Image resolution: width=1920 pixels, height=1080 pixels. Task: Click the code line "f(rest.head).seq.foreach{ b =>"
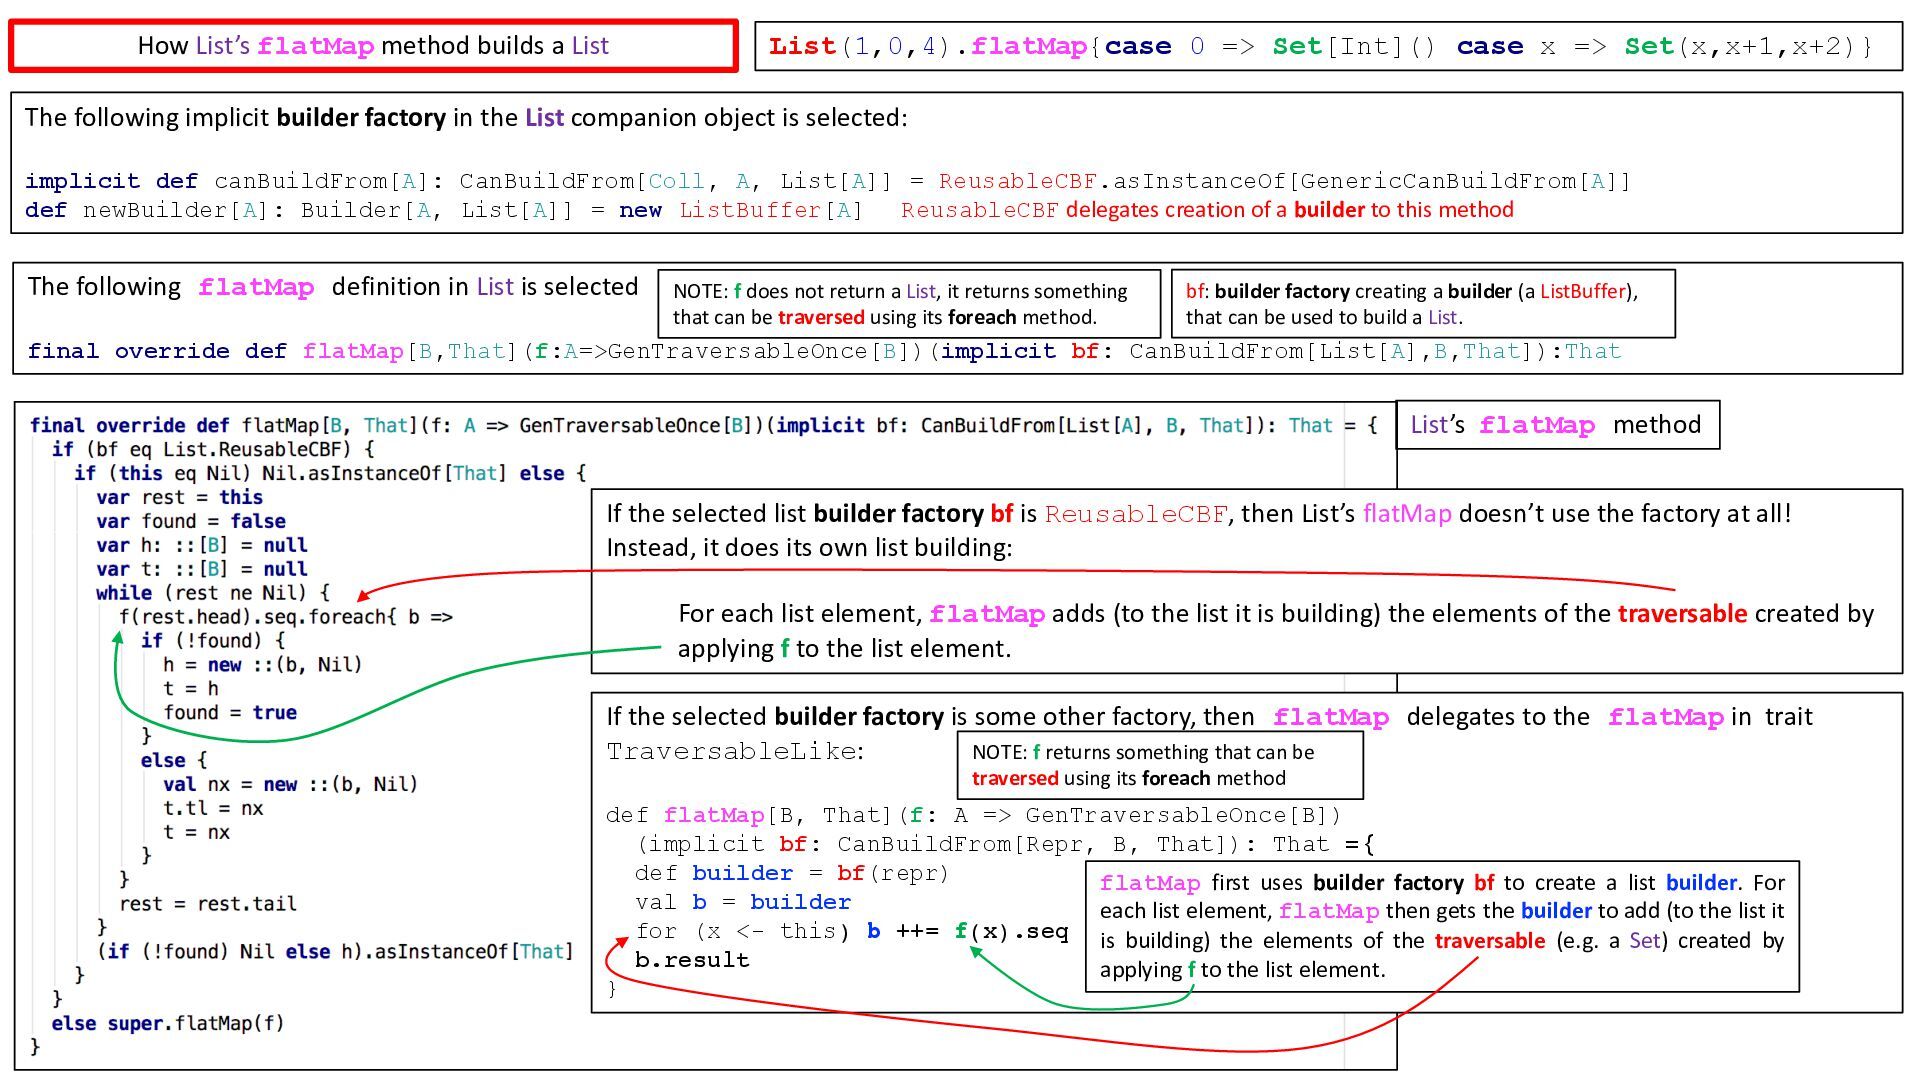pos(286,617)
